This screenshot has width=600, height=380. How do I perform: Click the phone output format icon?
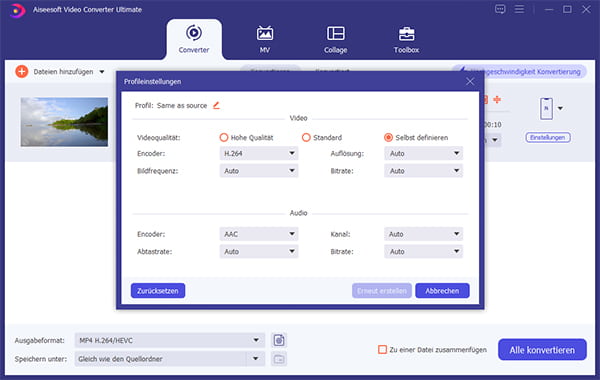pyautogui.click(x=546, y=109)
